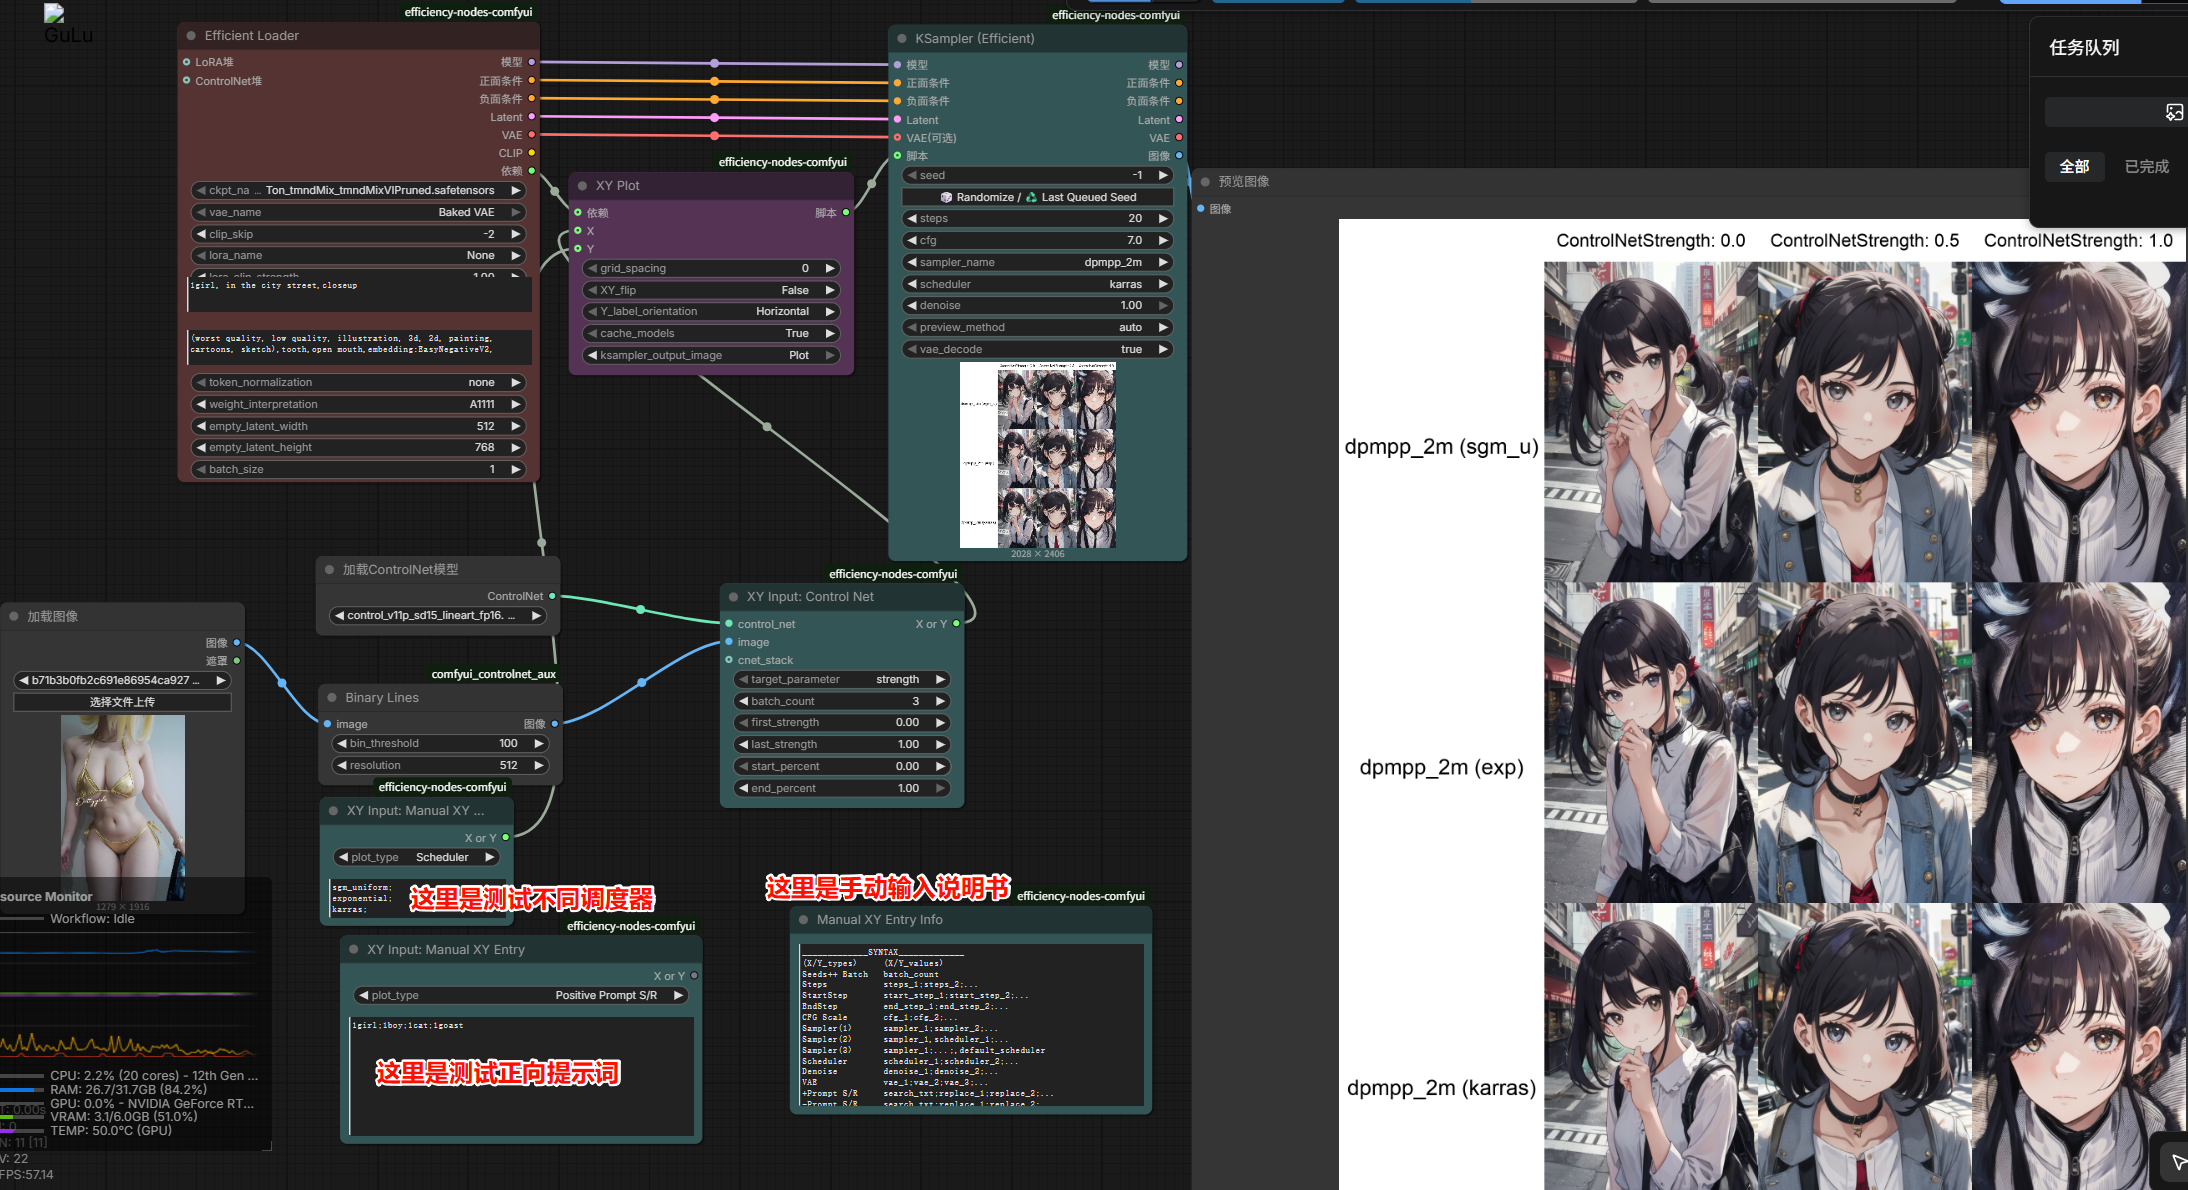Collapse the XY Plot node dot
This screenshot has width=2188, height=1190.
(582, 186)
